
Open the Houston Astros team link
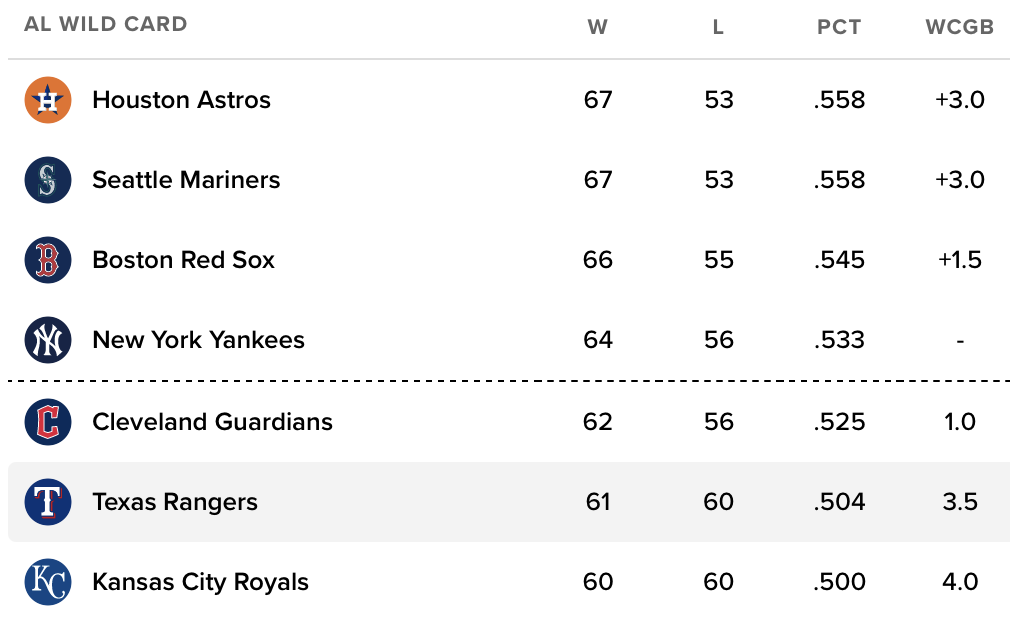181,100
